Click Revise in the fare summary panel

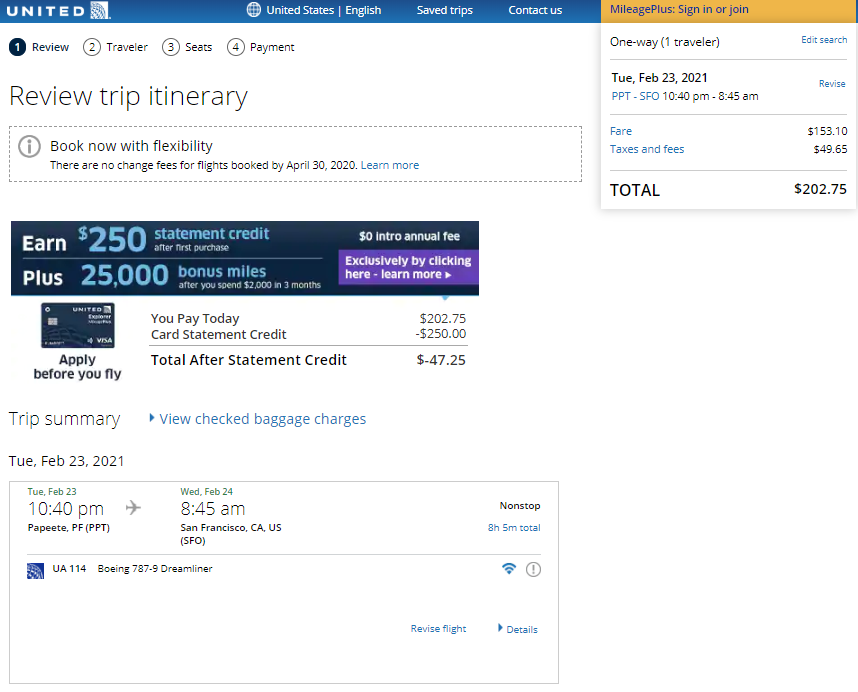point(832,84)
